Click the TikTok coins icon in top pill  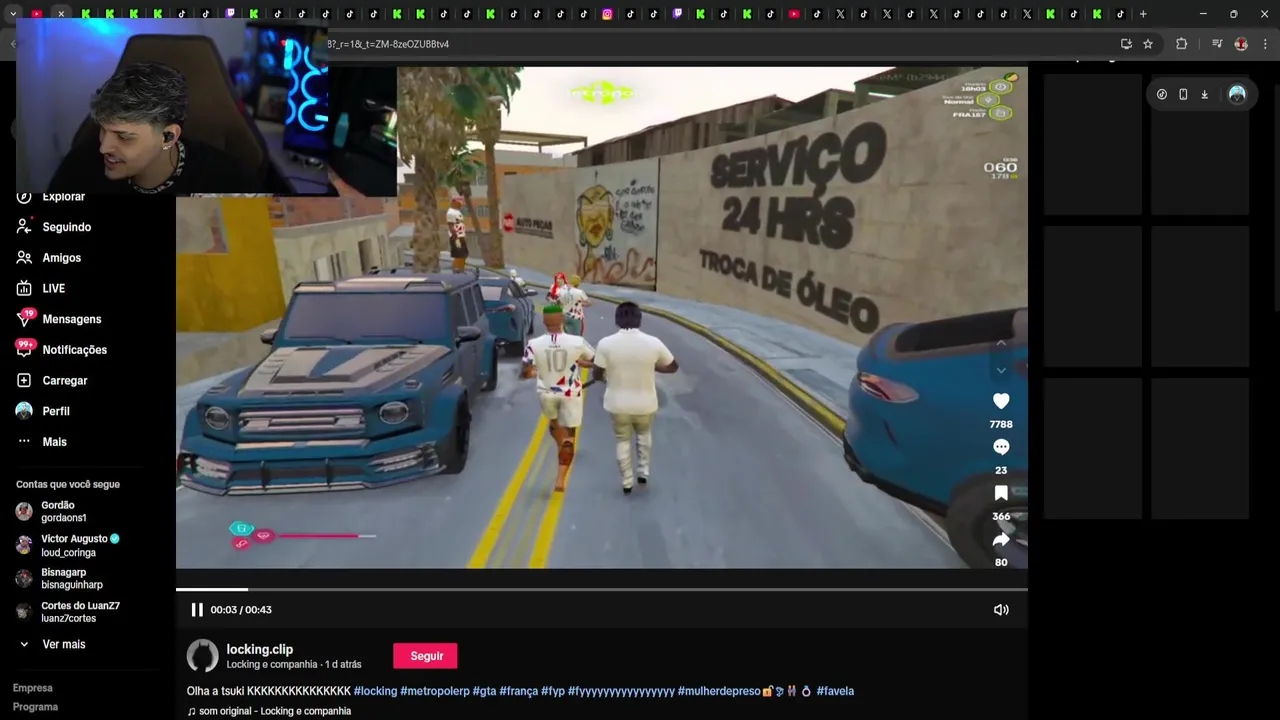tap(1161, 94)
